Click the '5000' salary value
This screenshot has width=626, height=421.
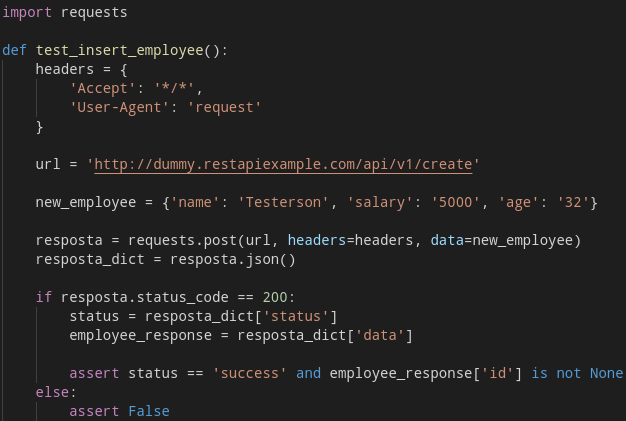456,202
